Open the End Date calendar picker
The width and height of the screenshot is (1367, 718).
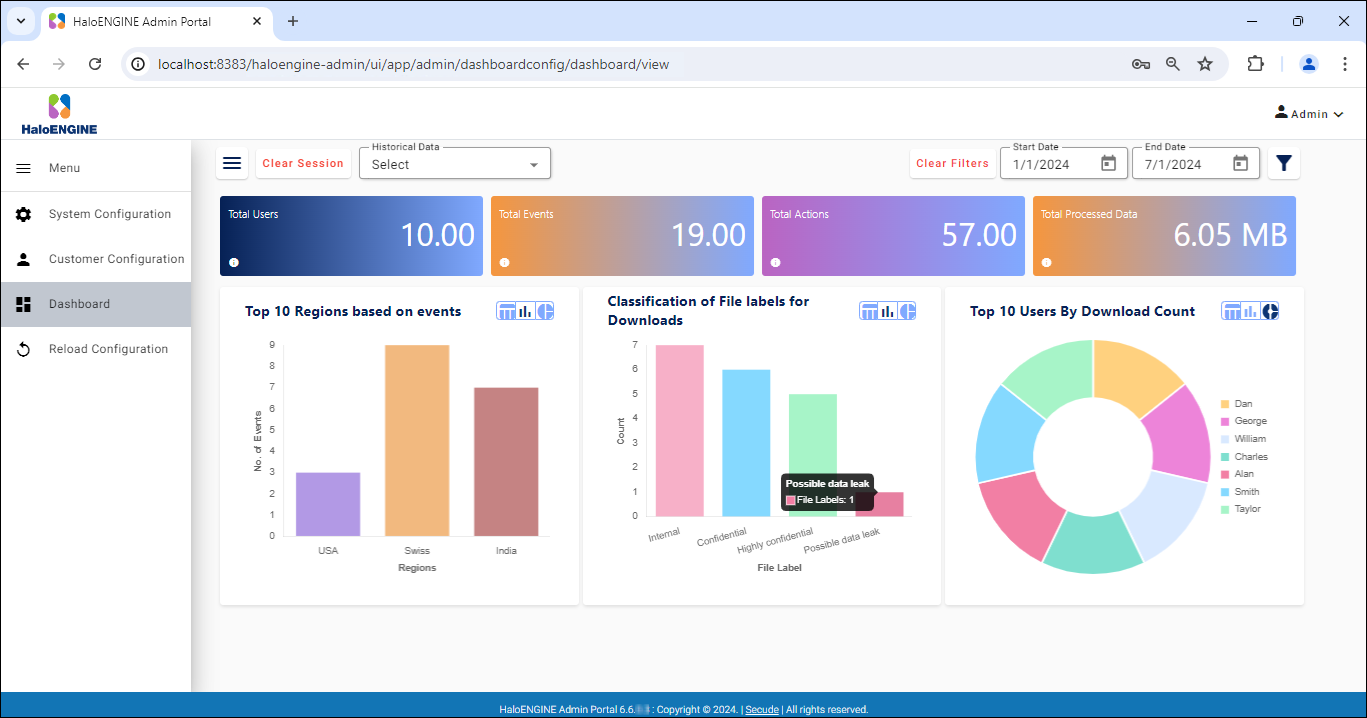[1240, 164]
